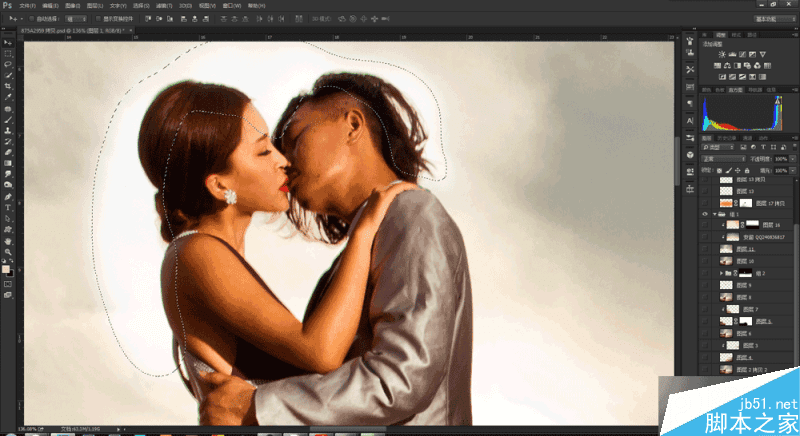Open the 编辑(E) menu
Image resolution: width=800 pixels, height=436 pixels.
pyautogui.click(x=50, y=6)
